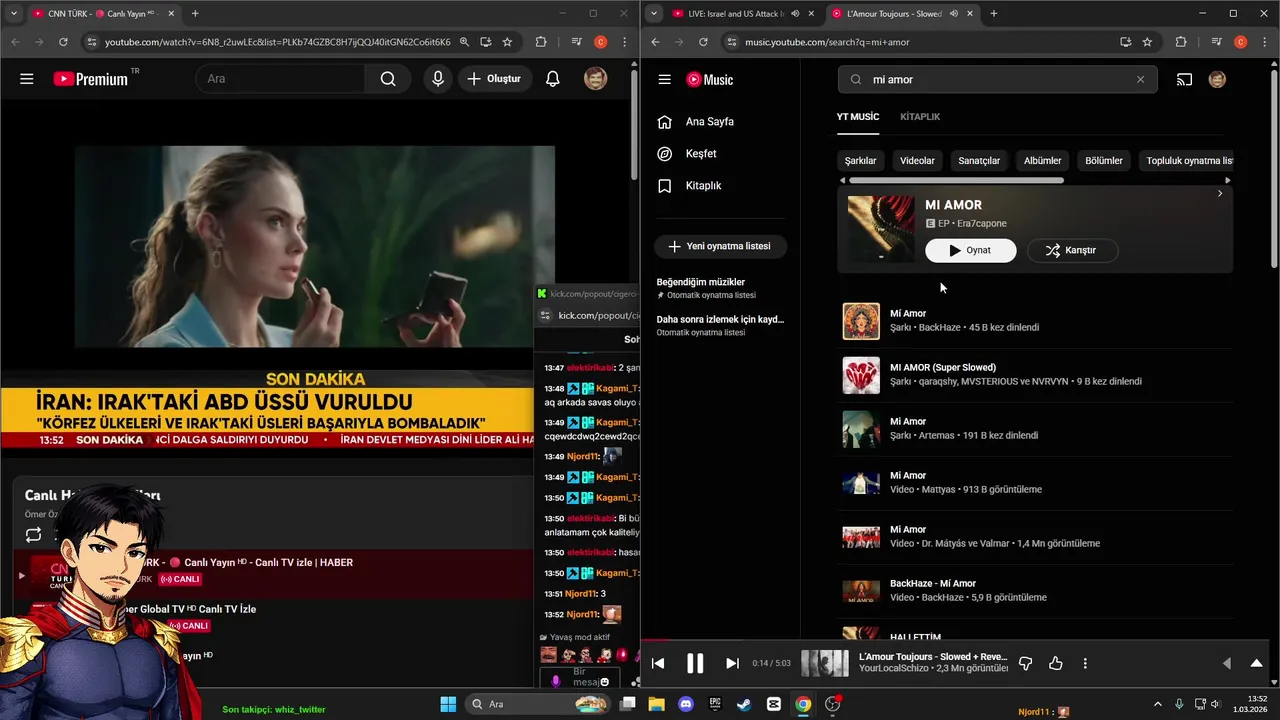Image resolution: width=1280 pixels, height=720 pixels.
Task: Open YouTube notifications bell
Action: 552,79
